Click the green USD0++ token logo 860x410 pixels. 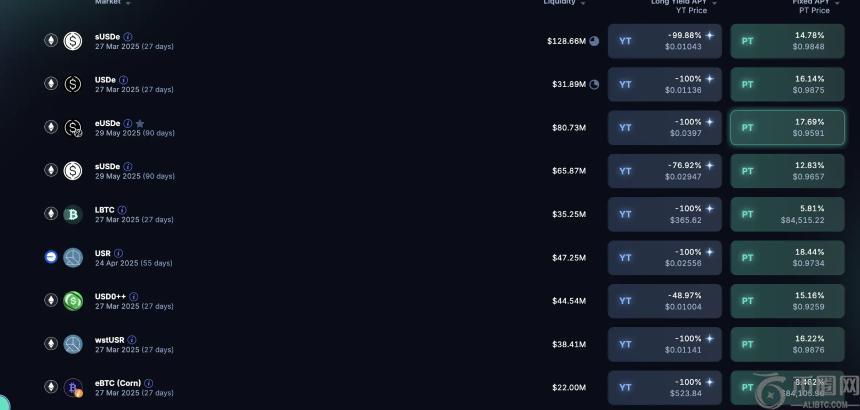[x=73, y=300]
